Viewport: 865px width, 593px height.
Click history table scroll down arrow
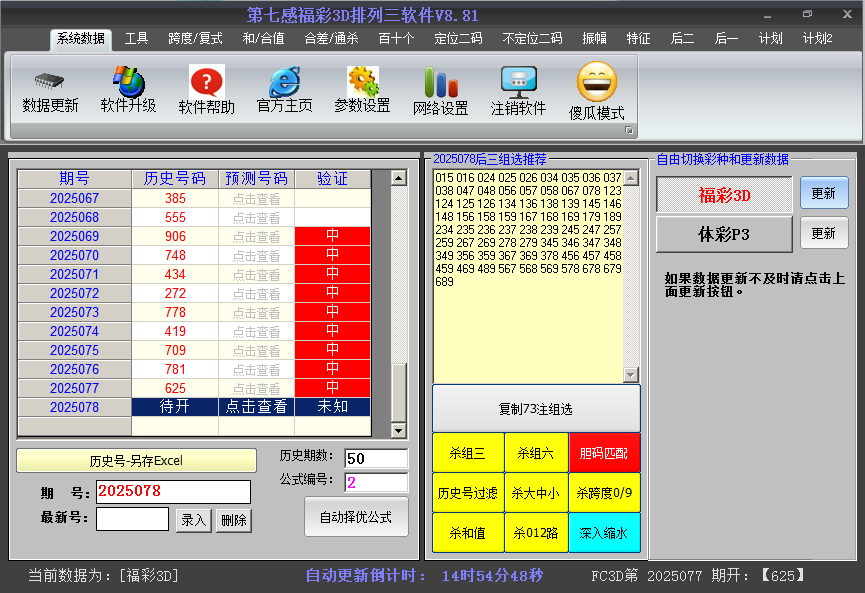click(x=398, y=430)
